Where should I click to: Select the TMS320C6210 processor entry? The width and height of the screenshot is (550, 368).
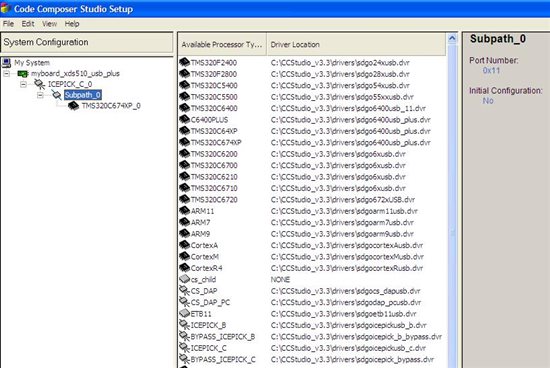point(214,177)
